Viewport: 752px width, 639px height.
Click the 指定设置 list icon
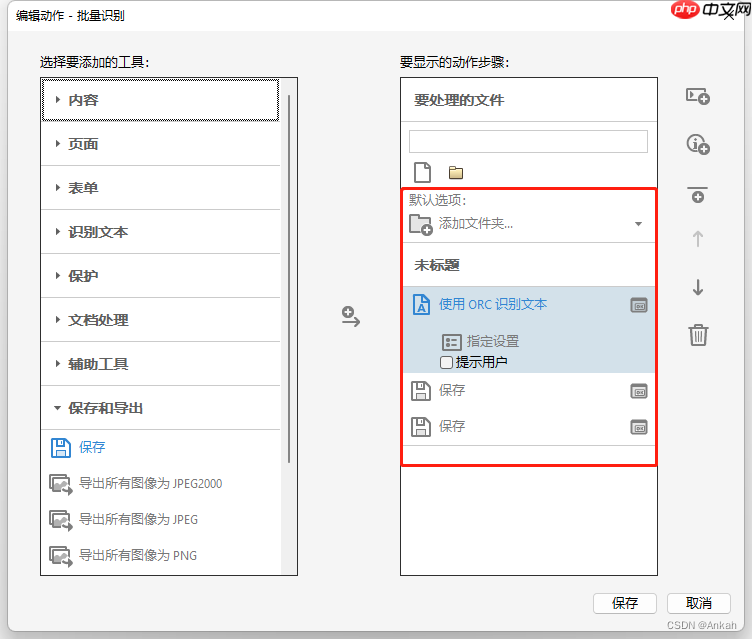pyautogui.click(x=451, y=342)
